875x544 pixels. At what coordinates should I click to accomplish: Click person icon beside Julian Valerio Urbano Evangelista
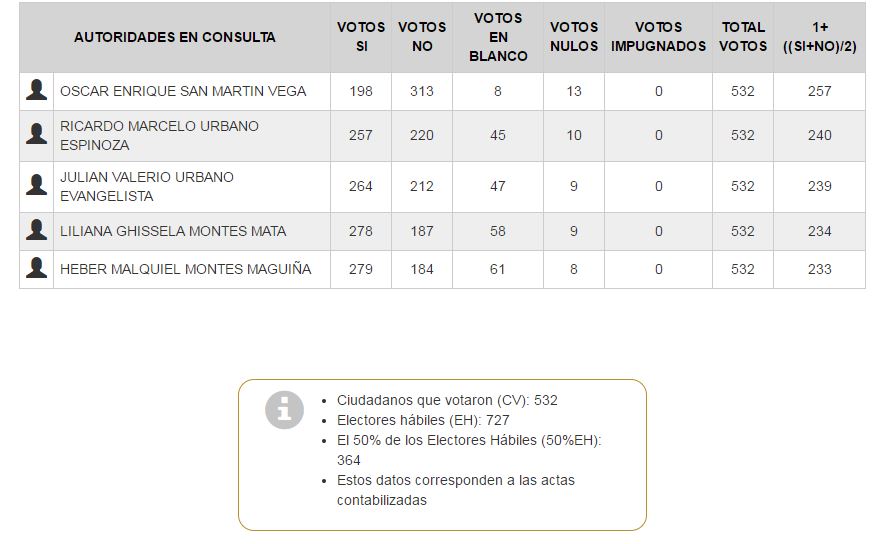37,186
